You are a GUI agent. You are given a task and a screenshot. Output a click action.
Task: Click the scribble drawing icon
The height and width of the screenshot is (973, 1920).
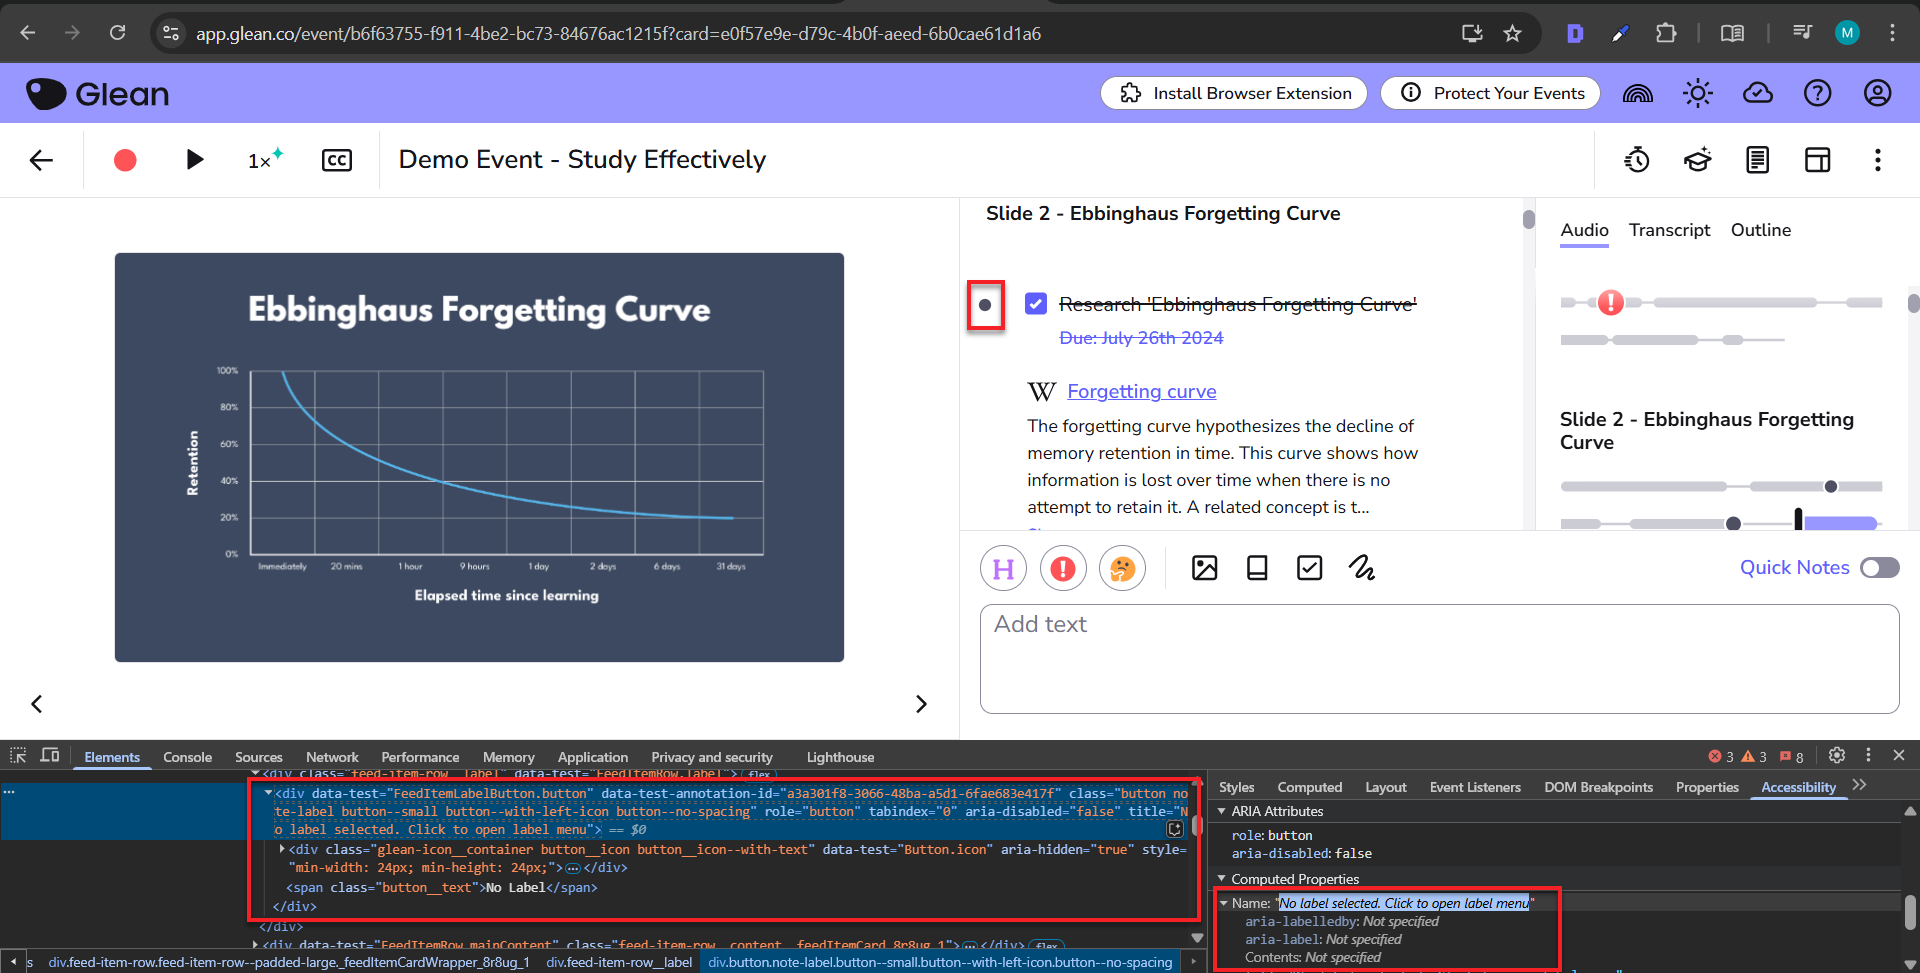(x=1361, y=568)
